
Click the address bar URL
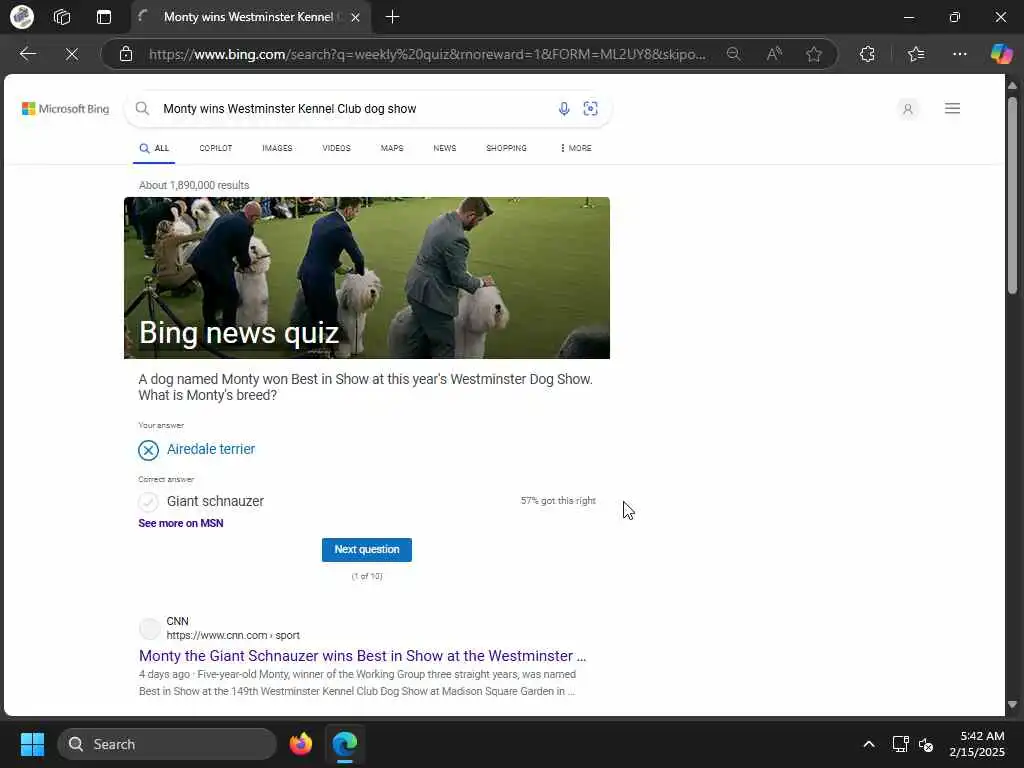tap(427, 54)
